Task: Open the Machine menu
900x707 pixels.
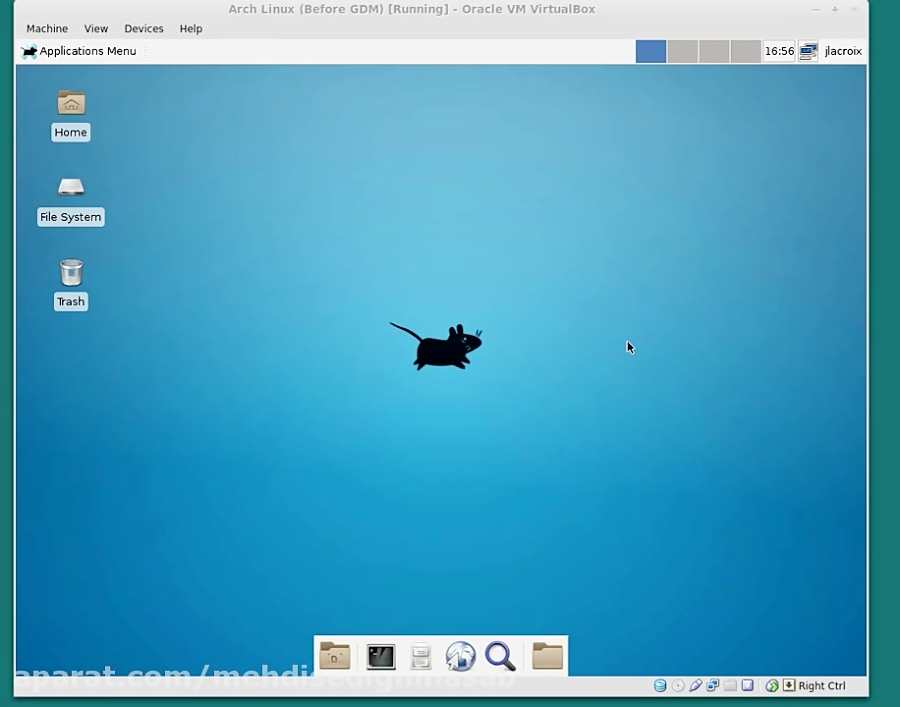Action: (46, 28)
